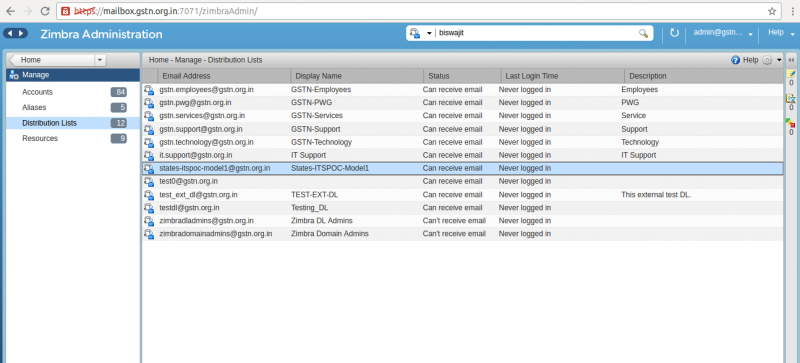Open the search type dropdown arrow

pyautogui.click(x=429, y=33)
